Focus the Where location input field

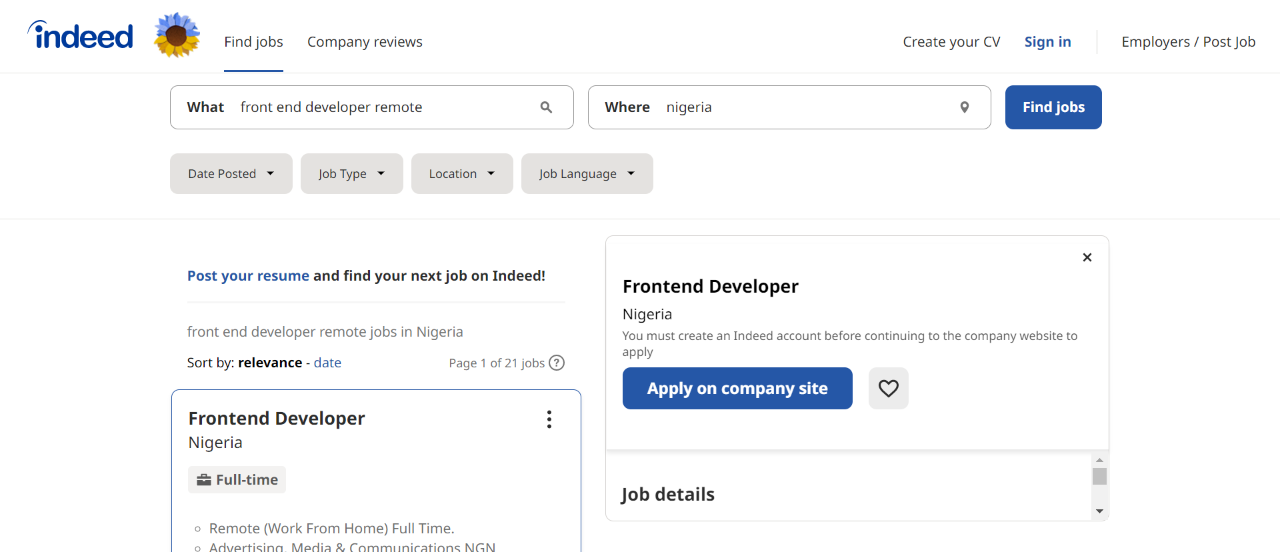(x=789, y=107)
